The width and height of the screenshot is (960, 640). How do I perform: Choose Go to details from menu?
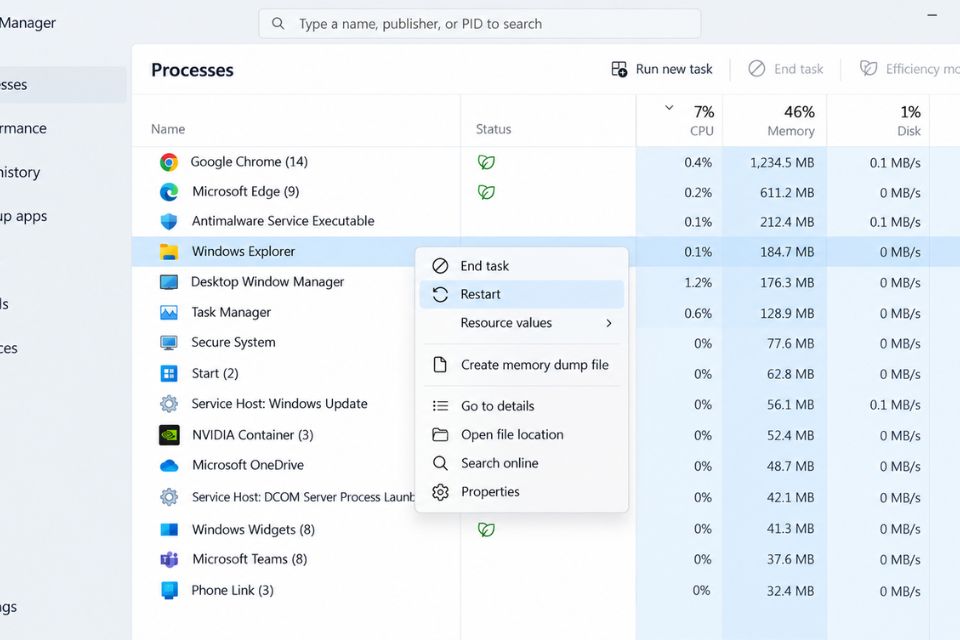pyautogui.click(x=522, y=406)
